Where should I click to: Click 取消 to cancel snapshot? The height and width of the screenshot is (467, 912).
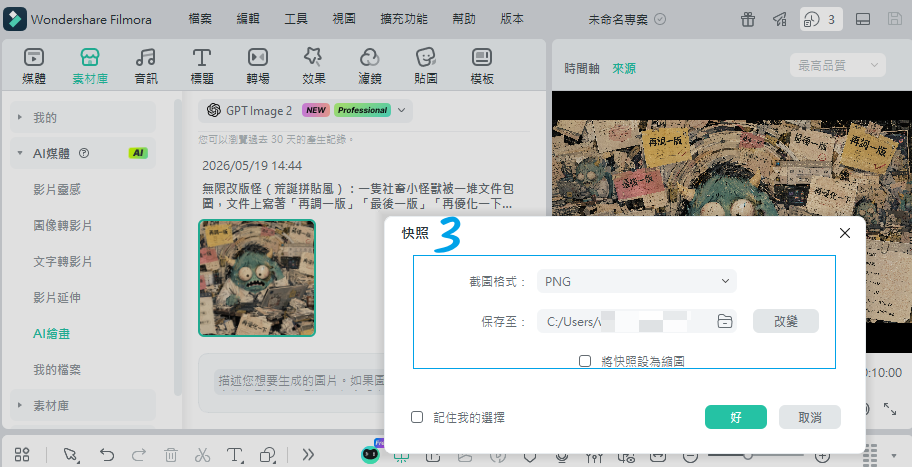coord(810,417)
